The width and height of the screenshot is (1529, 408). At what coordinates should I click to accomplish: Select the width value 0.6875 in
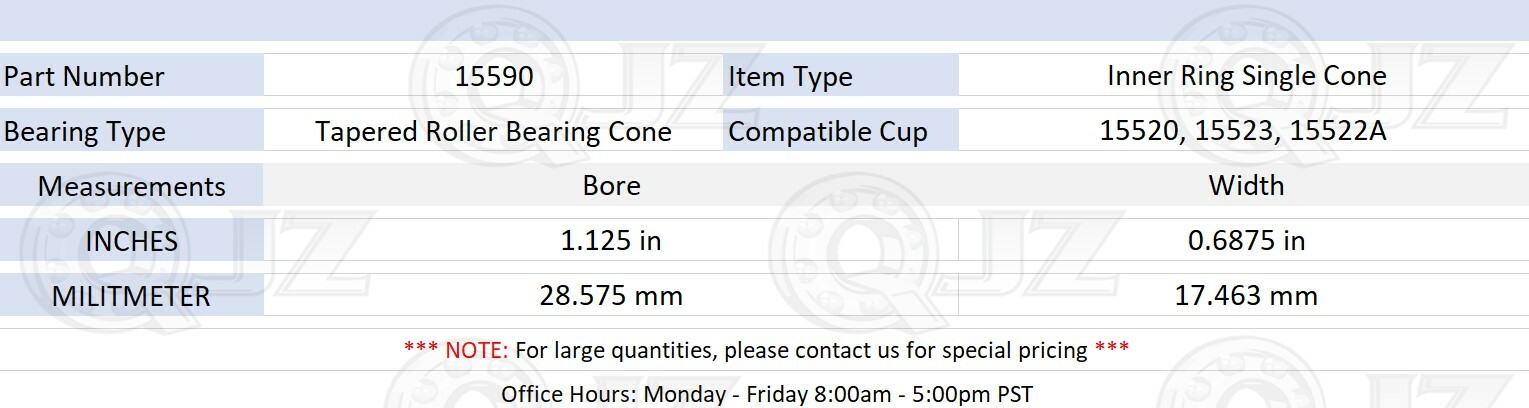pyautogui.click(x=1245, y=241)
